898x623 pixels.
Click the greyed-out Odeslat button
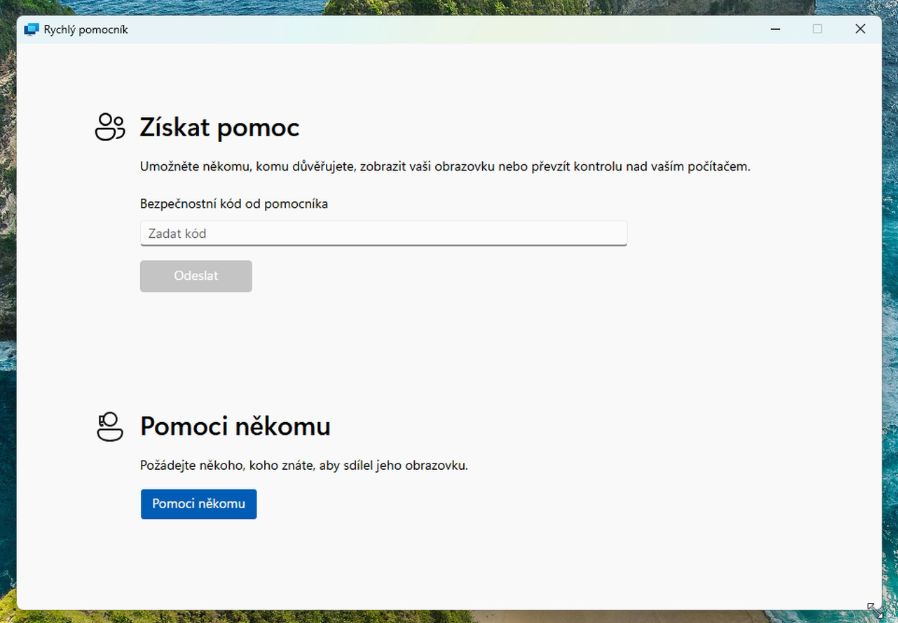click(x=196, y=276)
